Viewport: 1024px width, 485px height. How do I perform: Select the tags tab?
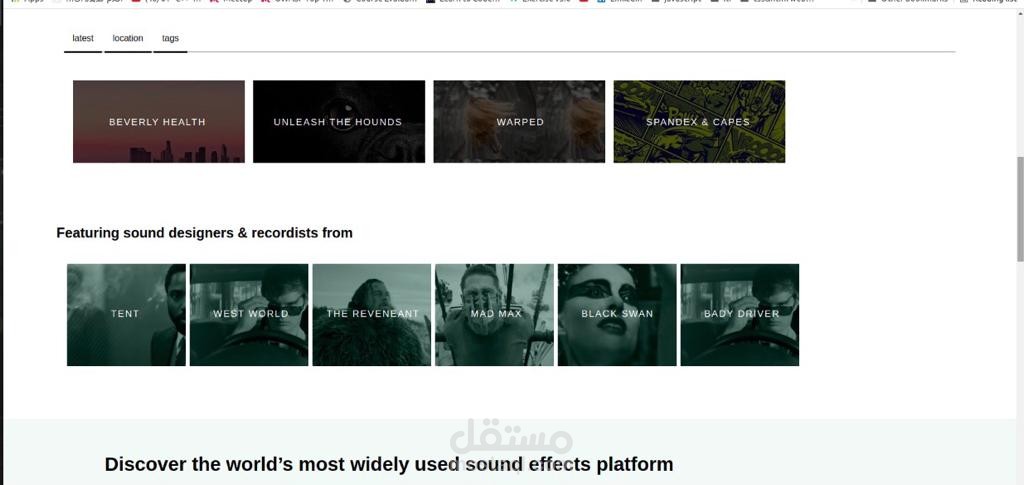(170, 39)
